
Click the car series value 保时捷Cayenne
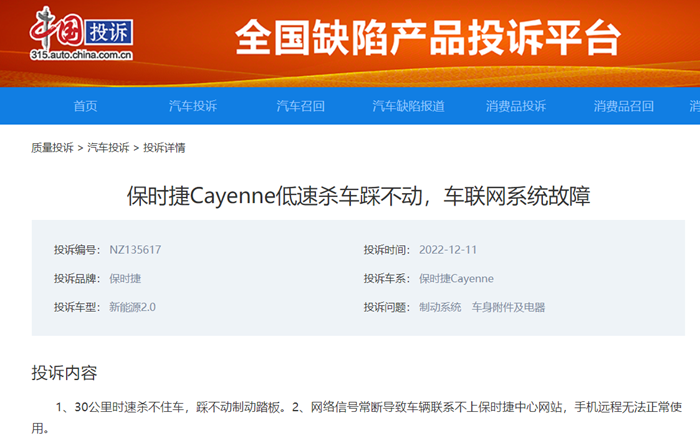point(456,279)
